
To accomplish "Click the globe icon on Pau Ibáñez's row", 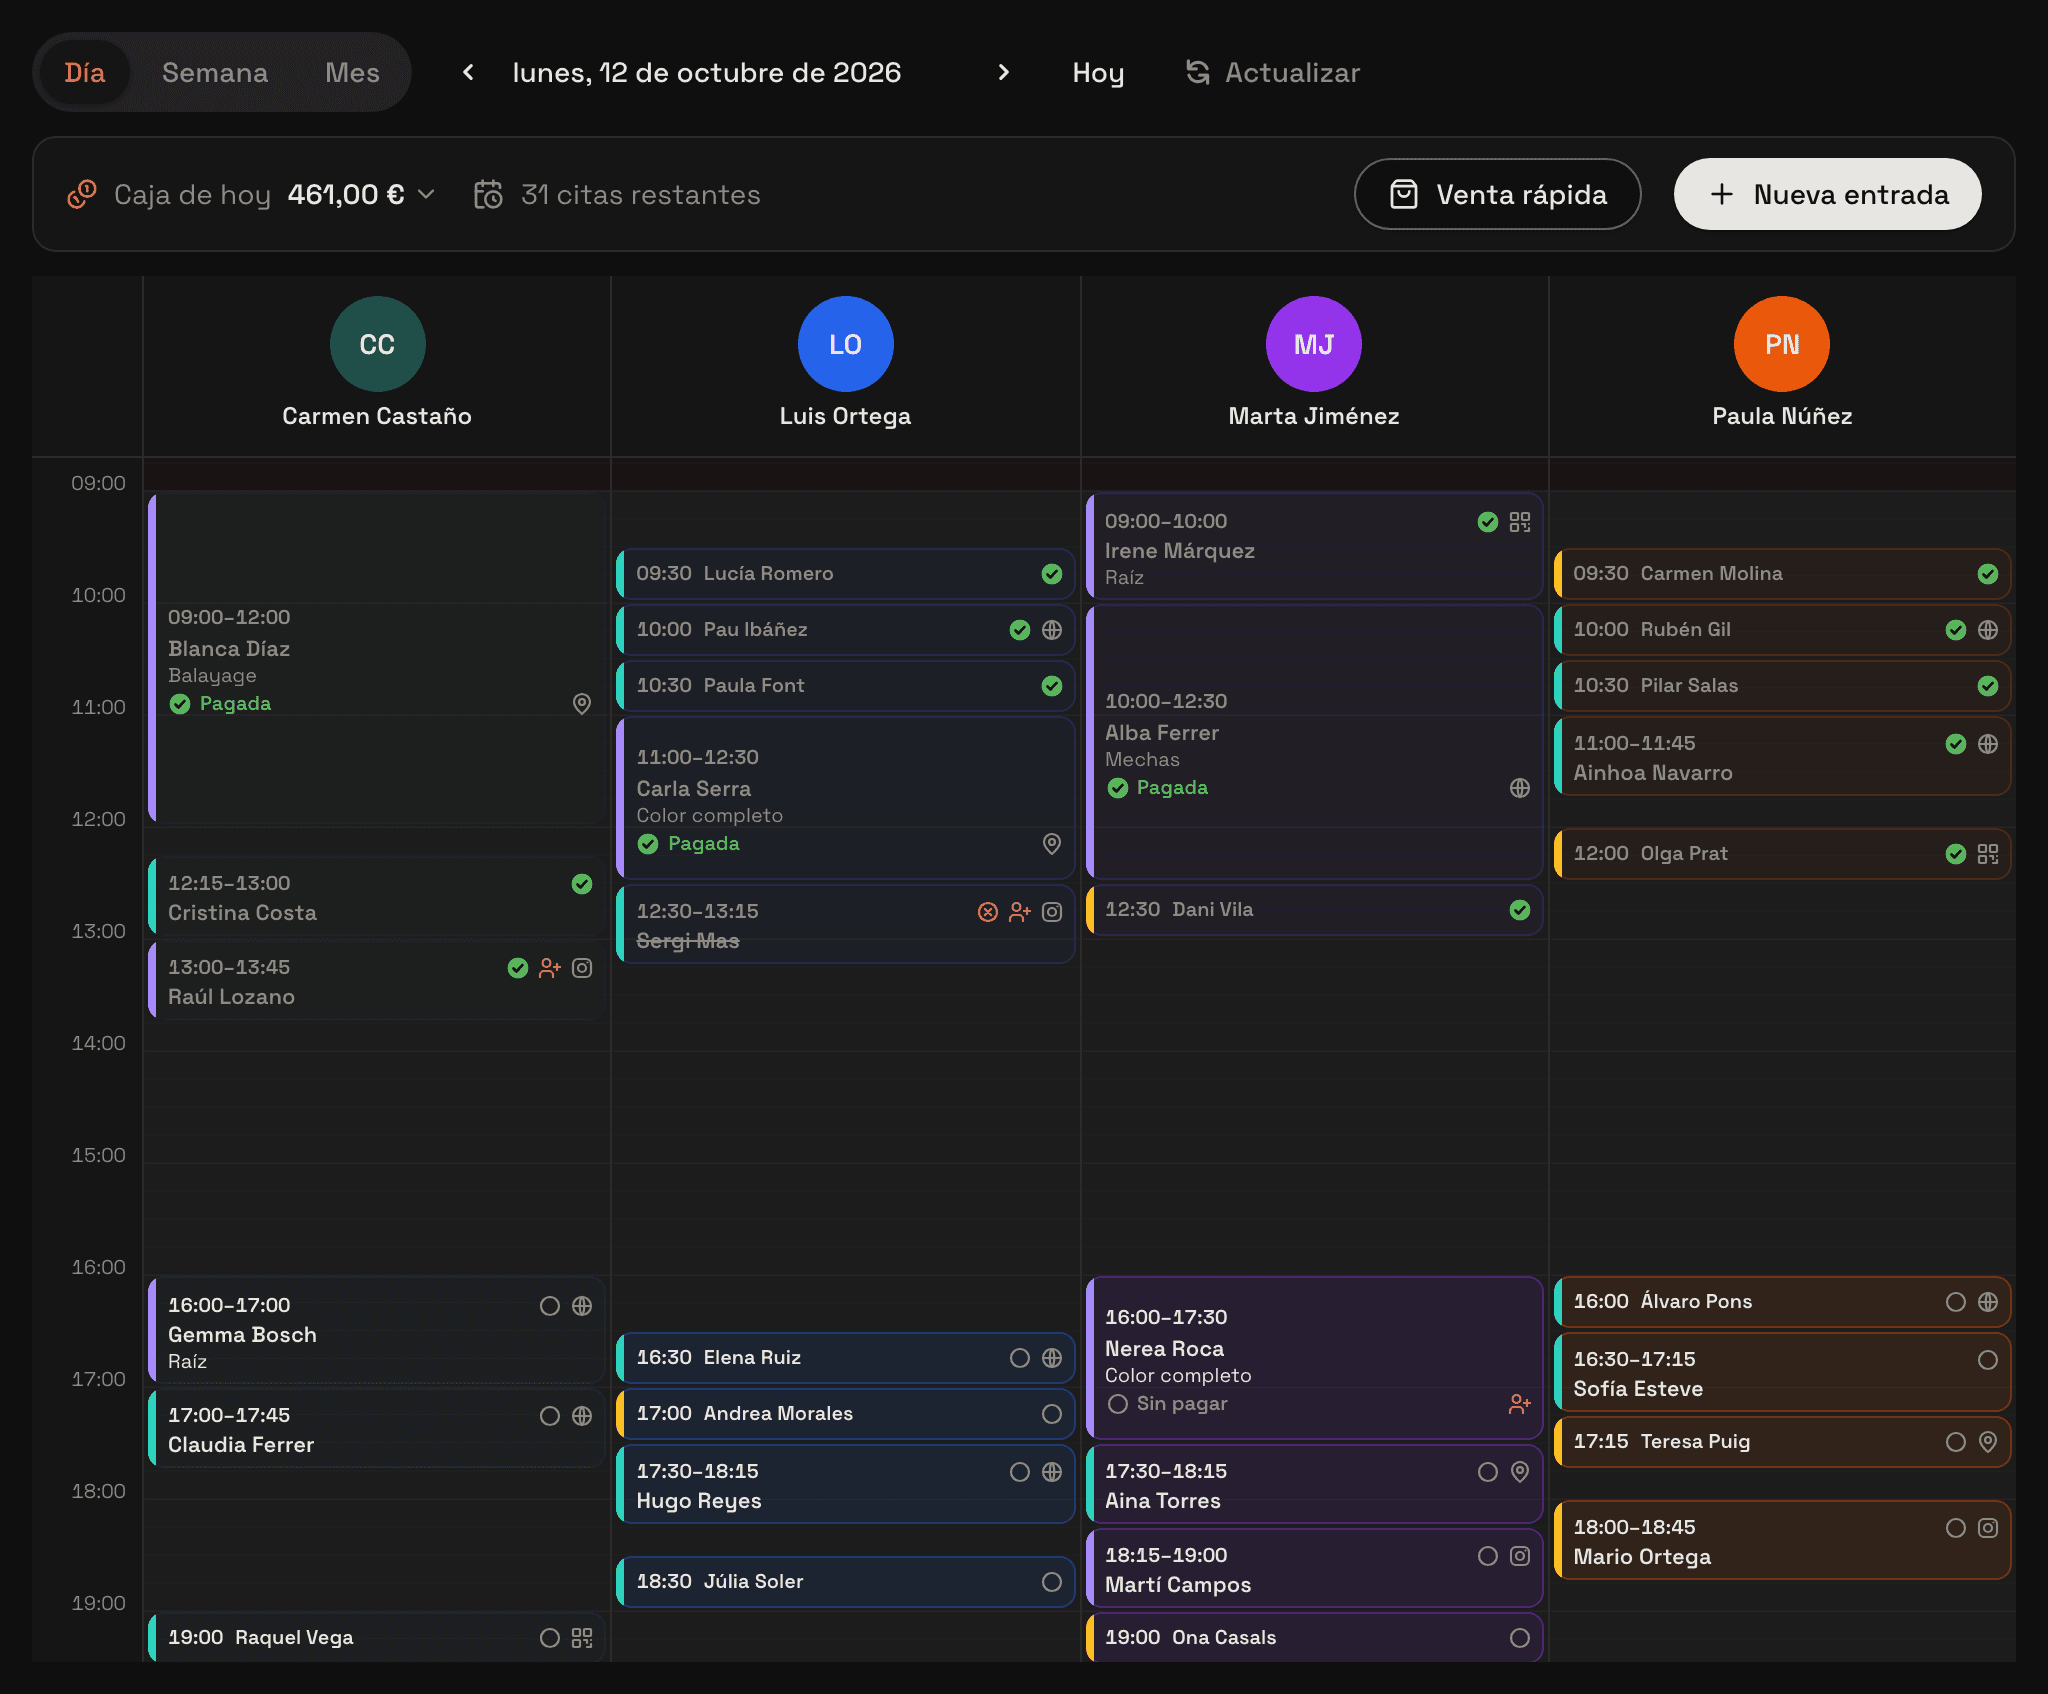I will coord(1052,630).
